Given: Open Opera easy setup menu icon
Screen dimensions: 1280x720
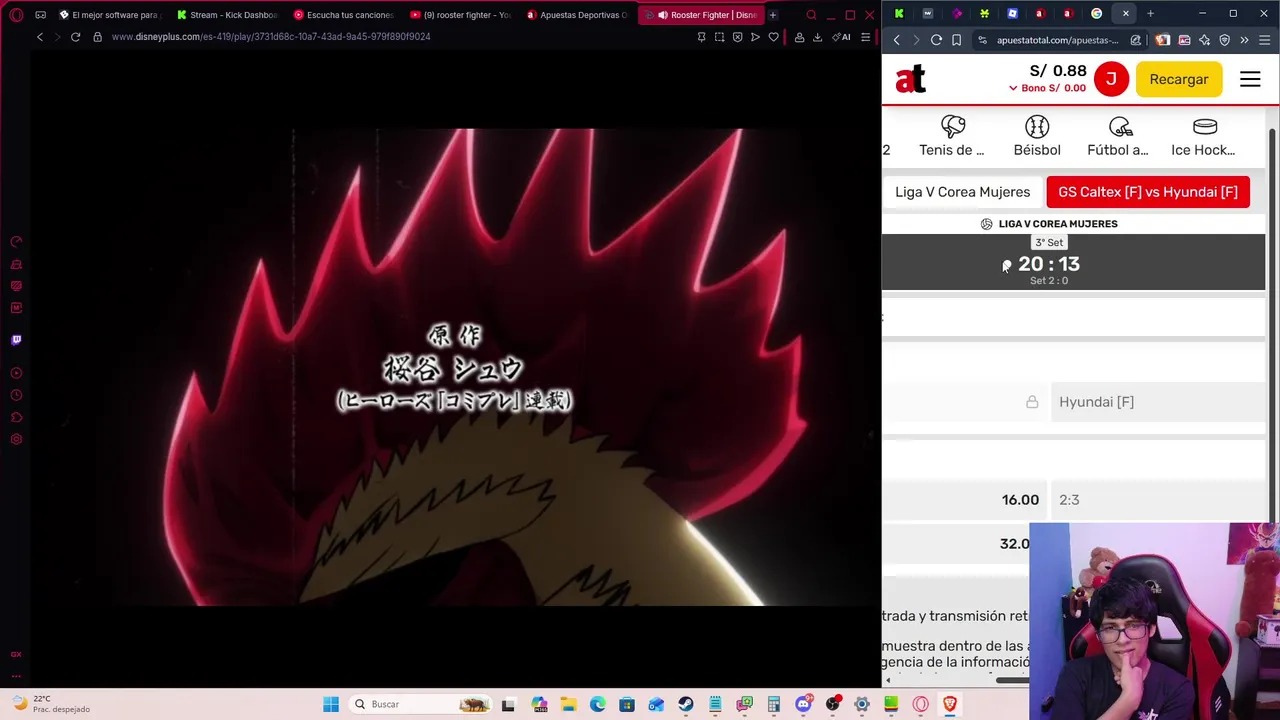Looking at the screenshot, I should click(x=865, y=37).
